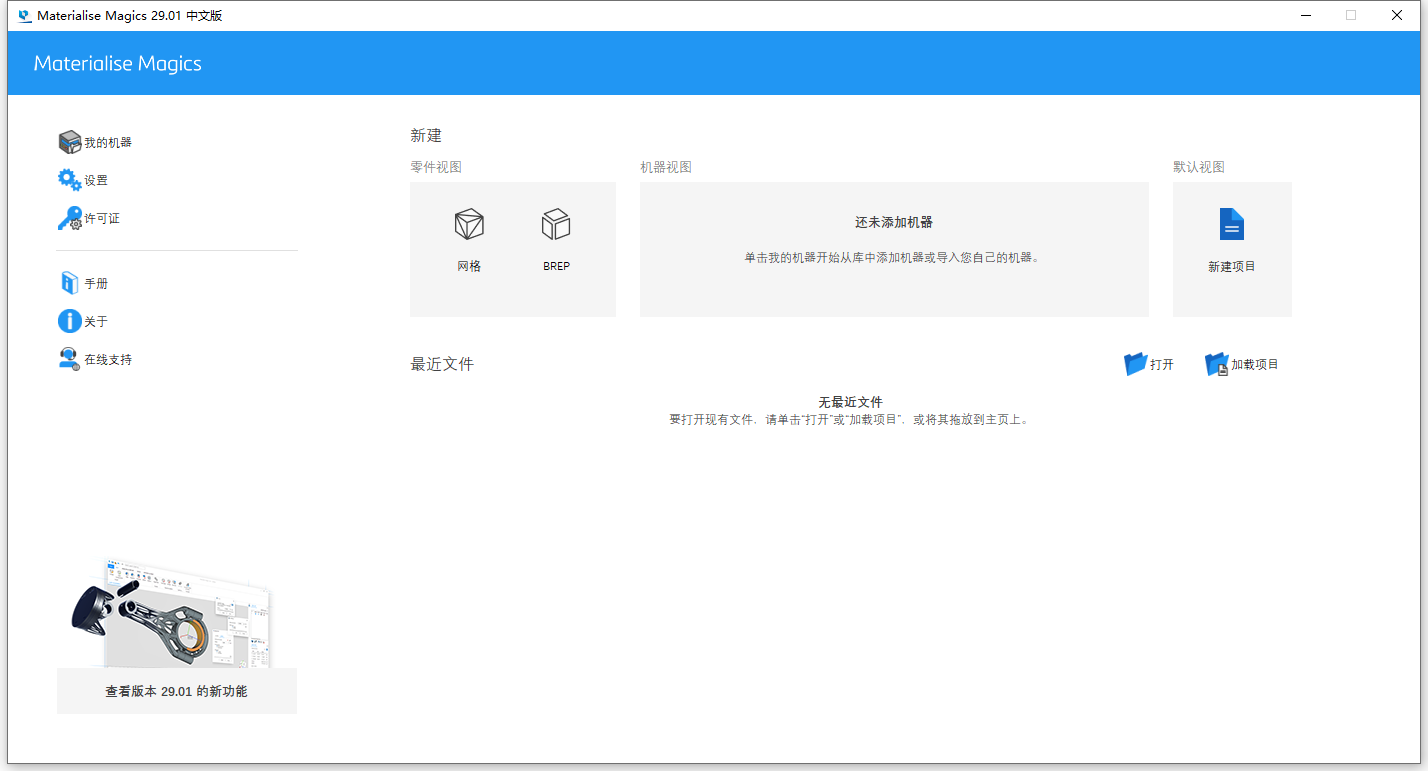
Task: Open the 打开 link in 最近文件 area
Action: (x=1159, y=364)
